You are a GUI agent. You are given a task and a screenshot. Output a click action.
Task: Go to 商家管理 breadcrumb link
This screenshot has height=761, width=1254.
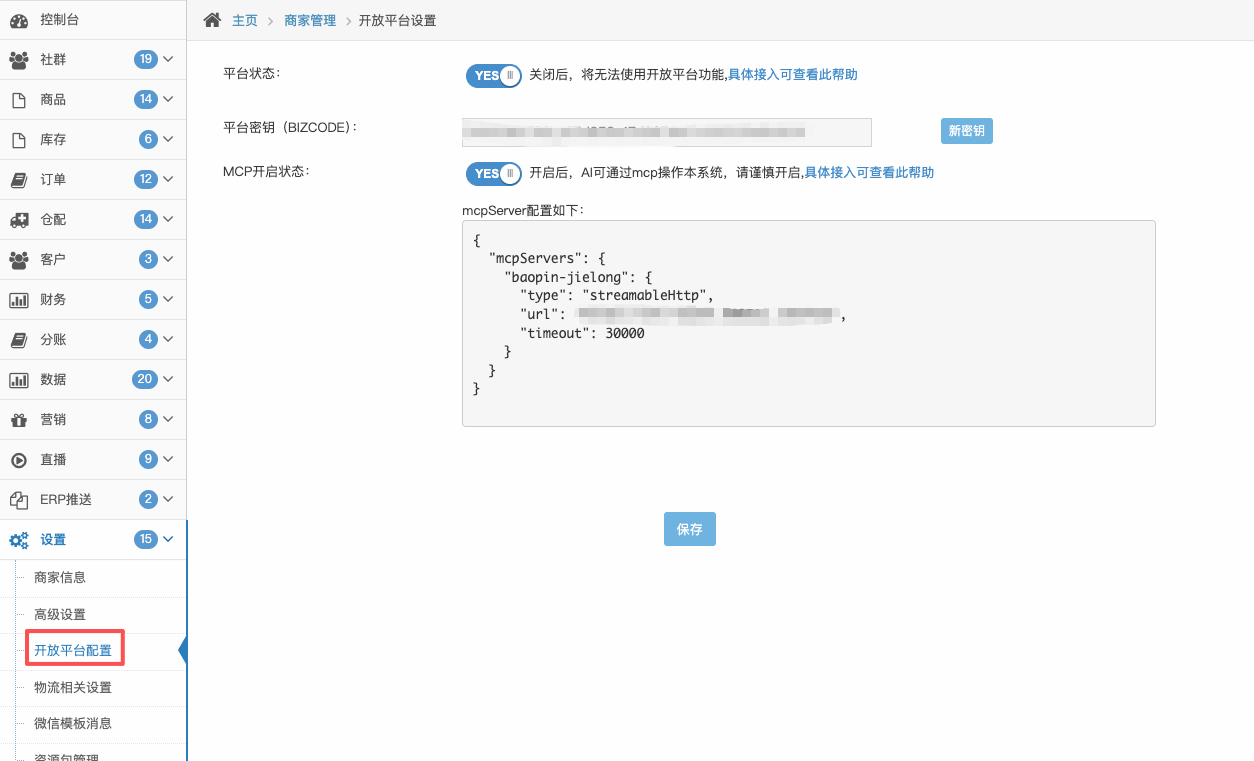[x=310, y=20]
